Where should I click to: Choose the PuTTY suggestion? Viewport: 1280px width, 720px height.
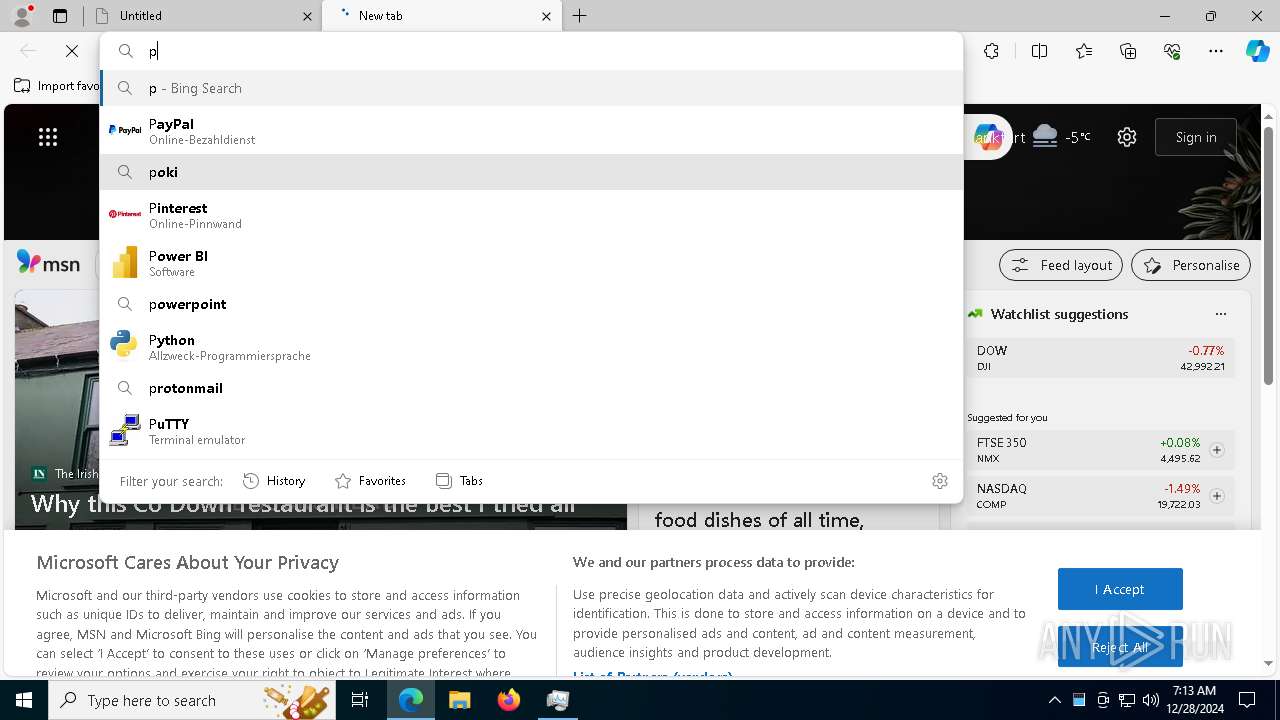[x=532, y=430]
